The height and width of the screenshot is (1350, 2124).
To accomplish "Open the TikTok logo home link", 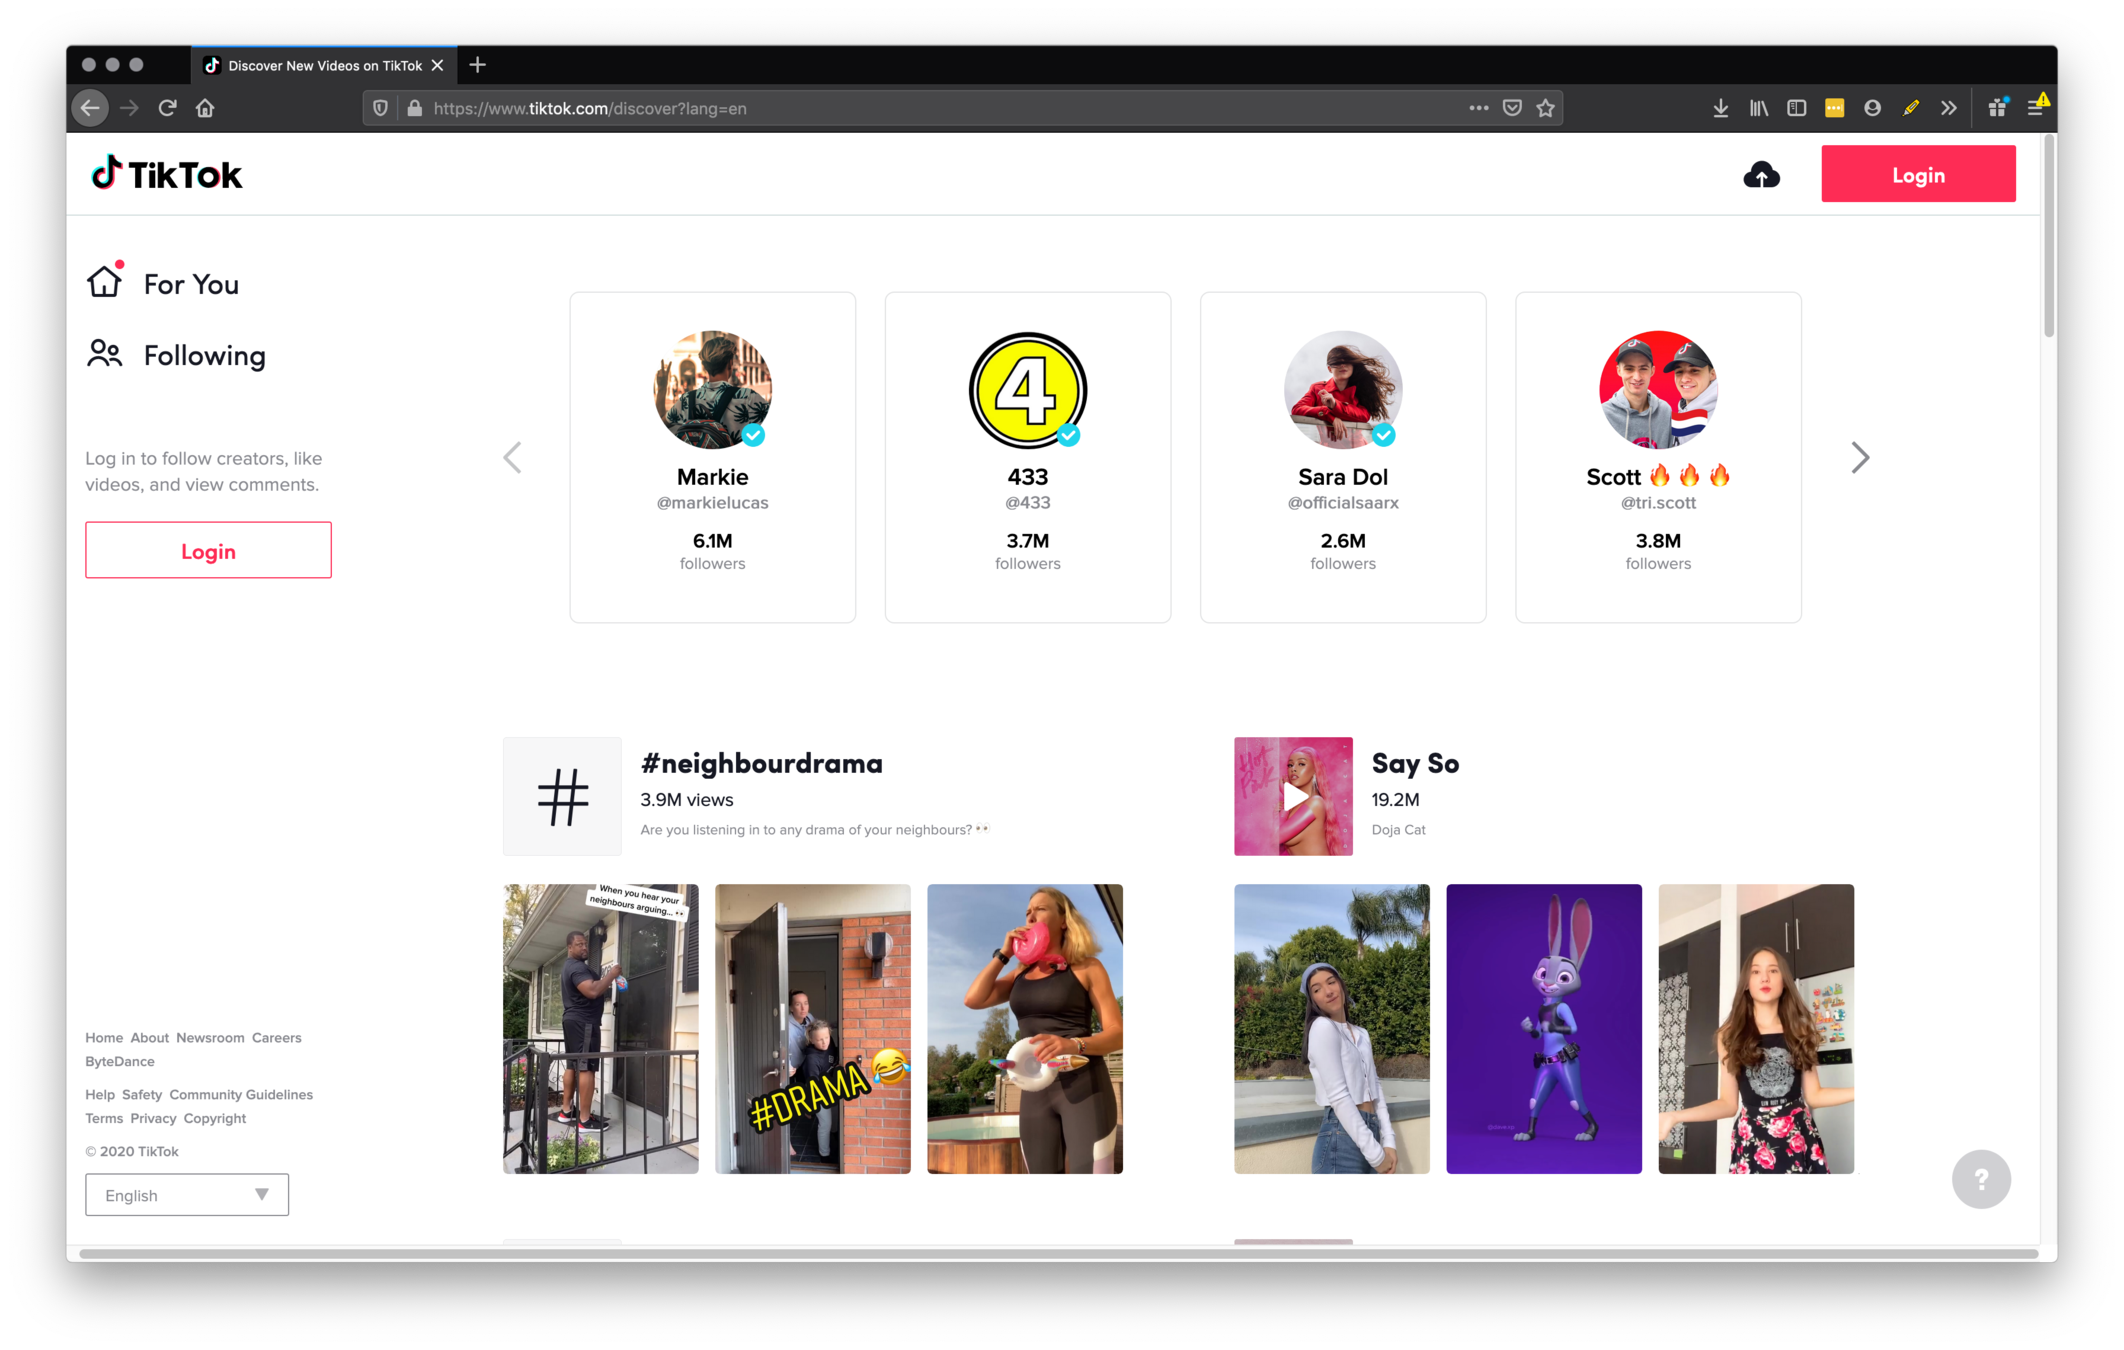I will [x=167, y=175].
